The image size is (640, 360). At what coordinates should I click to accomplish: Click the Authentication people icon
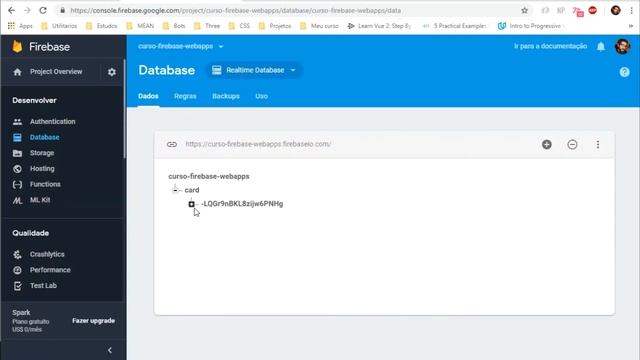[x=17, y=122]
